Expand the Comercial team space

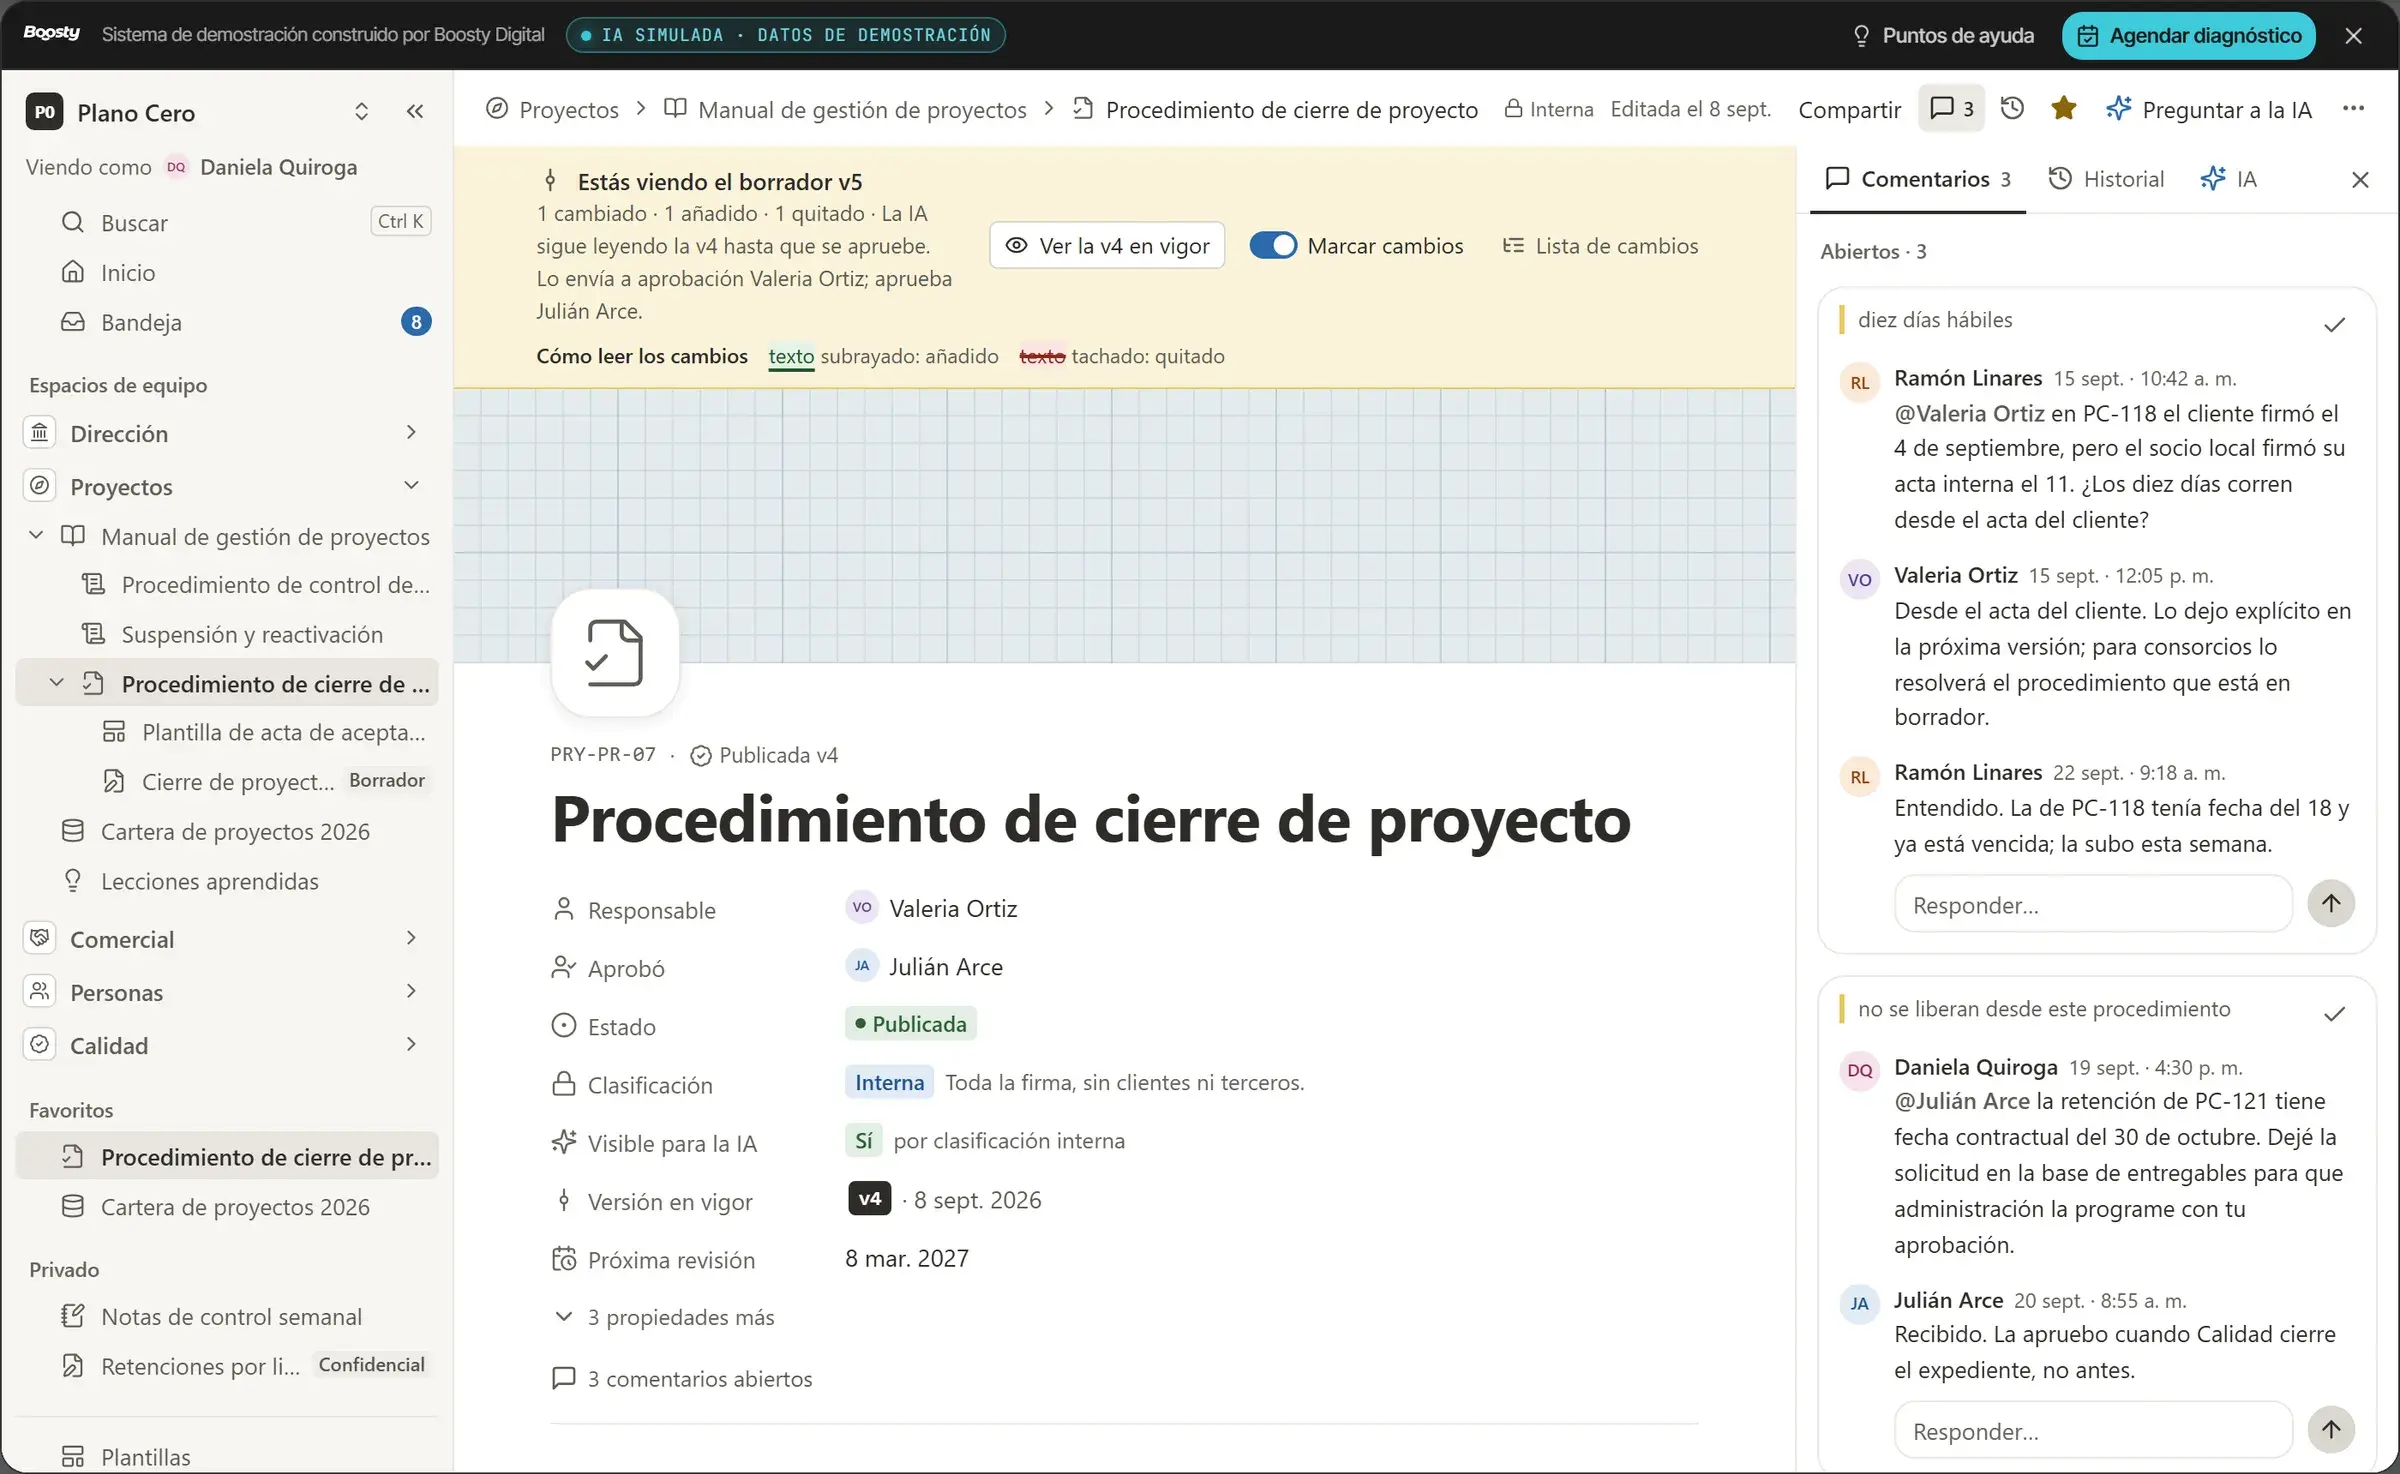pyautogui.click(x=411, y=938)
